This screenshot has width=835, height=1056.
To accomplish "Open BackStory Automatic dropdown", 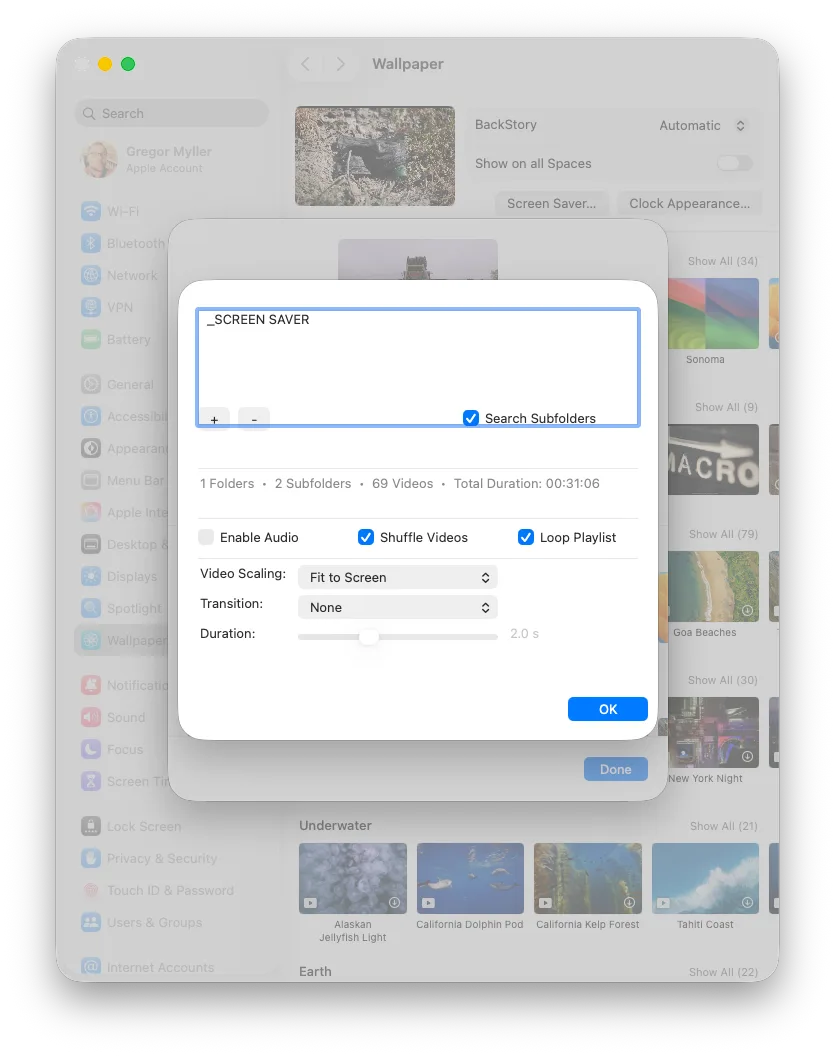I will tap(702, 125).
